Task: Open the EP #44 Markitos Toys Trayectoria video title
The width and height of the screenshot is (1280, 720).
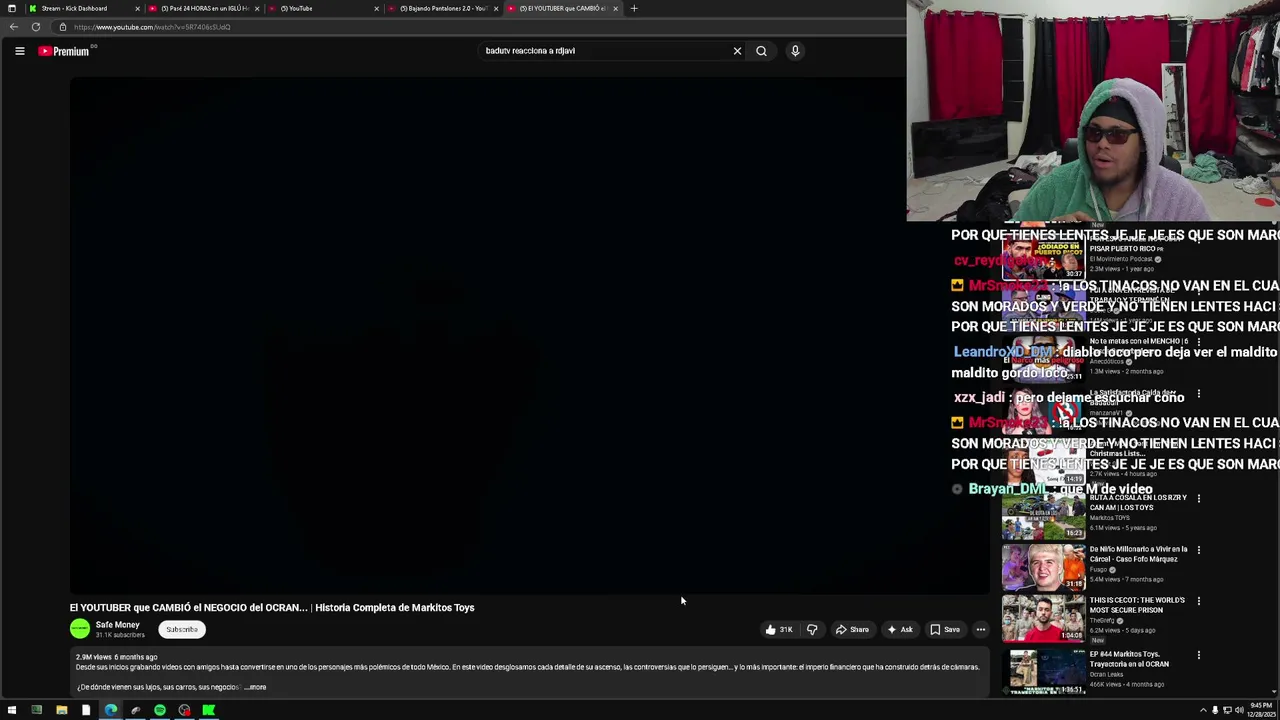Action: coord(1131,659)
